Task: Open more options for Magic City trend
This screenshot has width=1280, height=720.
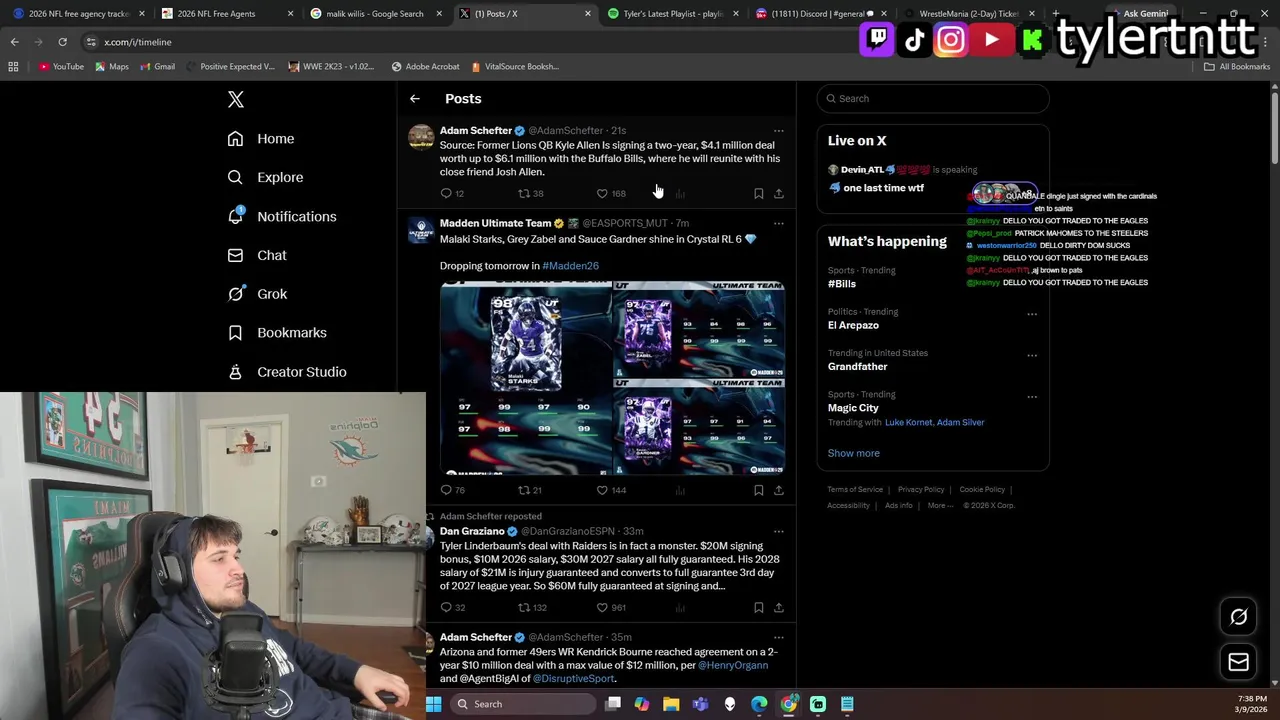Action: click(1032, 397)
